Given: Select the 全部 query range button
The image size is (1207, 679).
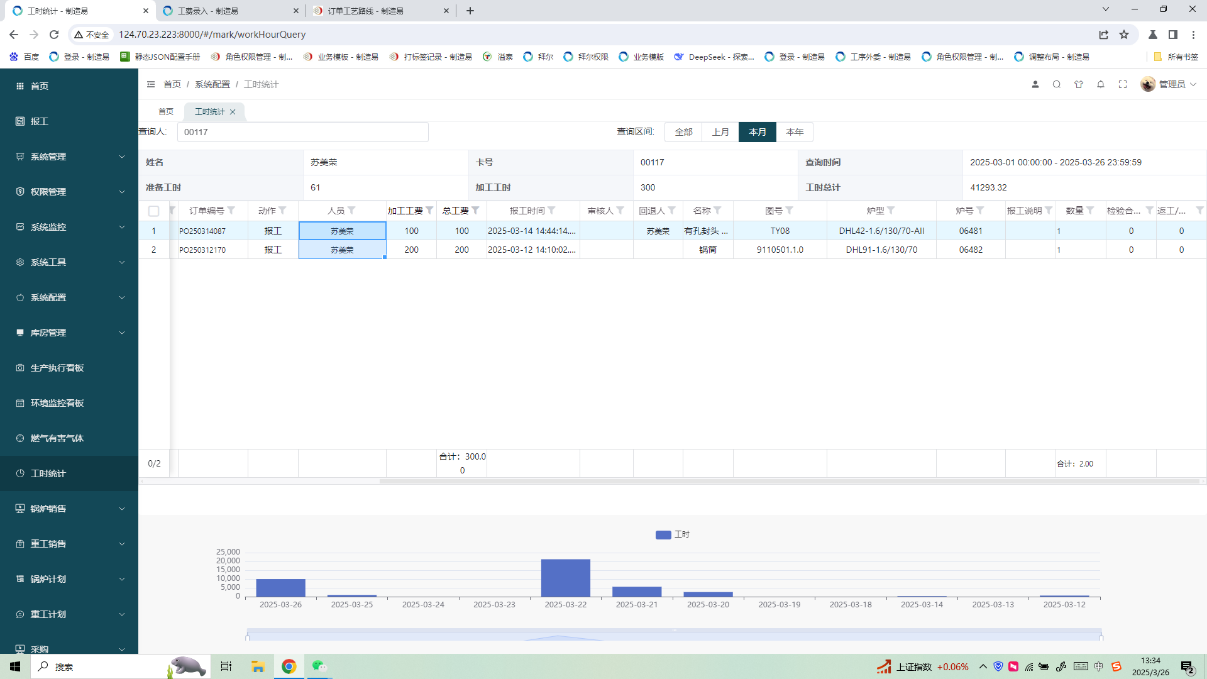Looking at the screenshot, I should (683, 132).
